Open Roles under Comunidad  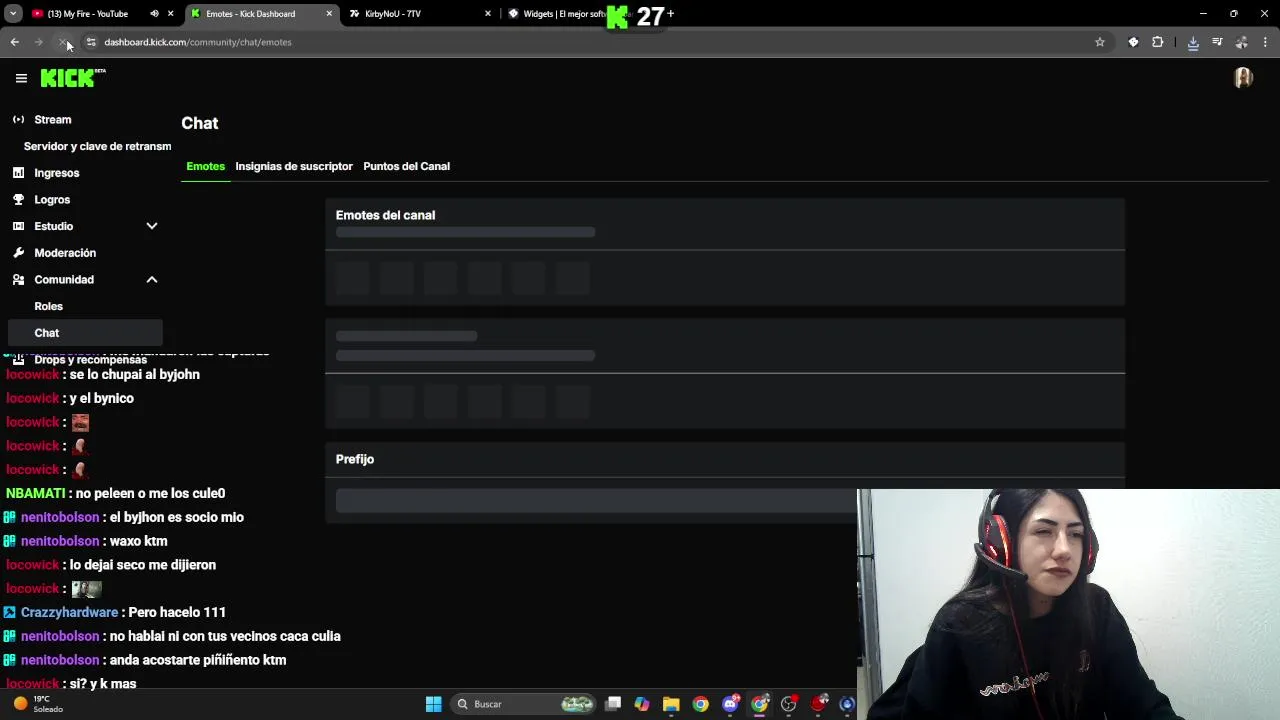tap(48, 306)
